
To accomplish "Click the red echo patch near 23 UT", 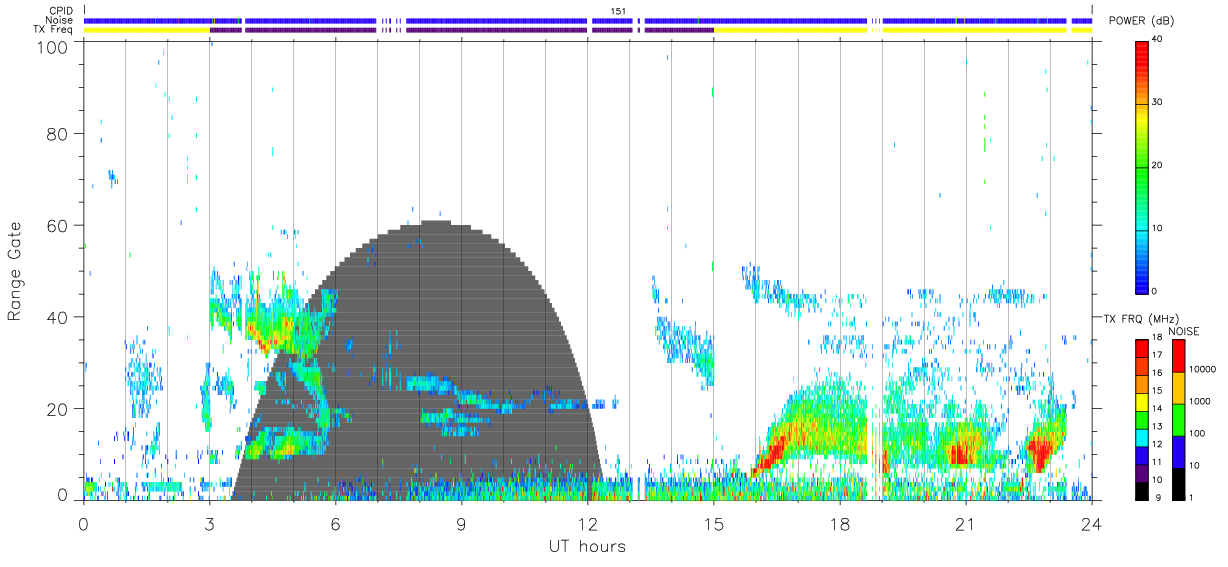I will 1040,452.
